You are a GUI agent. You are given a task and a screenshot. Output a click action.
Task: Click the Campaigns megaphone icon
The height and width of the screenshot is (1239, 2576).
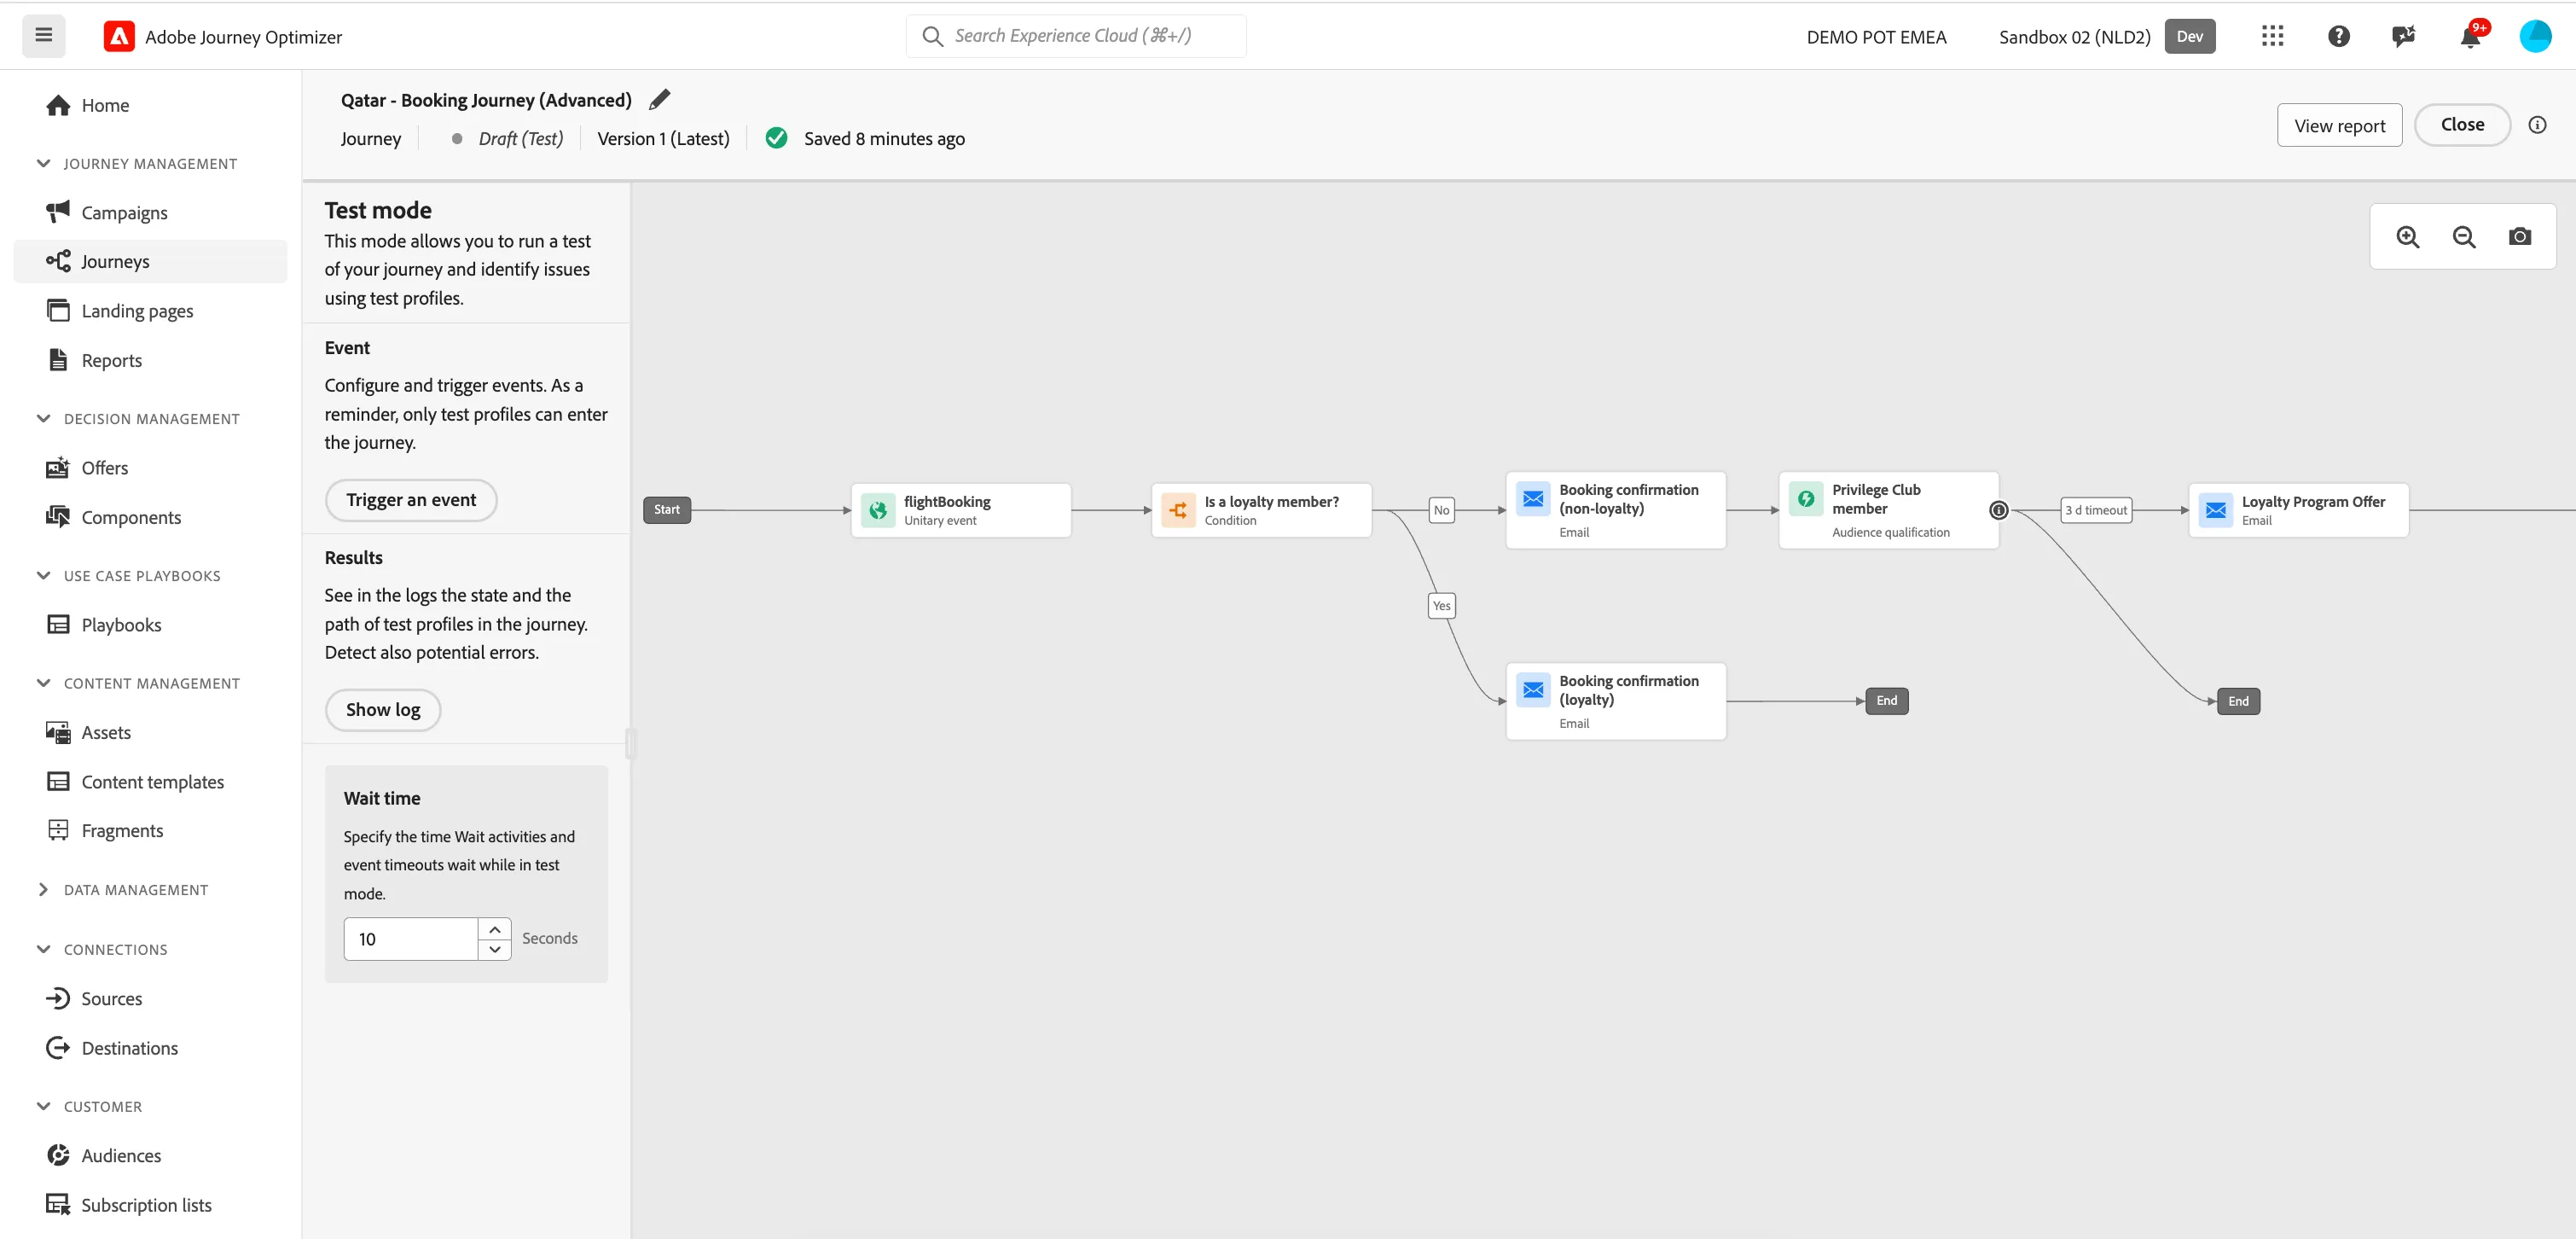click(x=58, y=211)
